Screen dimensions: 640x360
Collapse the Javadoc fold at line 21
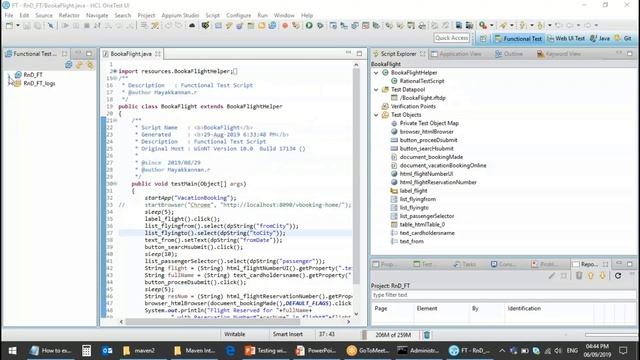coord(116,120)
